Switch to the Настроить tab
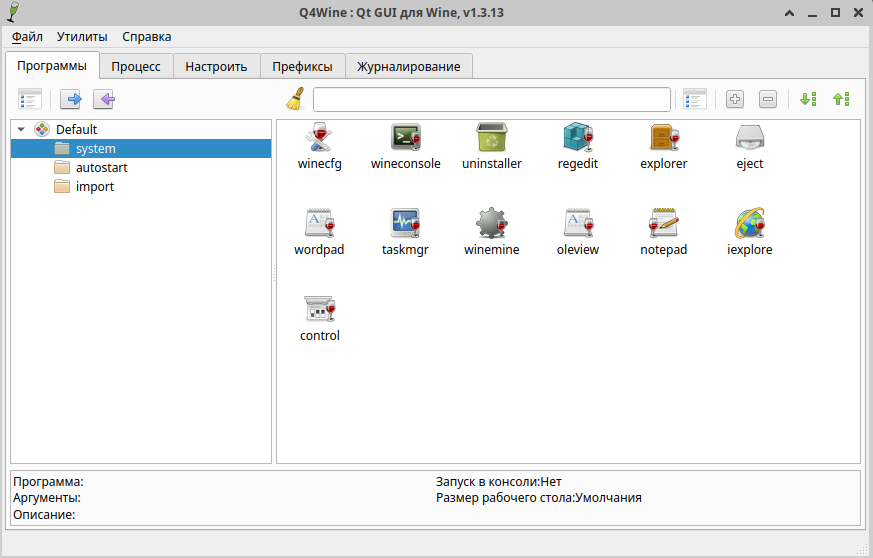 point(217,67)
